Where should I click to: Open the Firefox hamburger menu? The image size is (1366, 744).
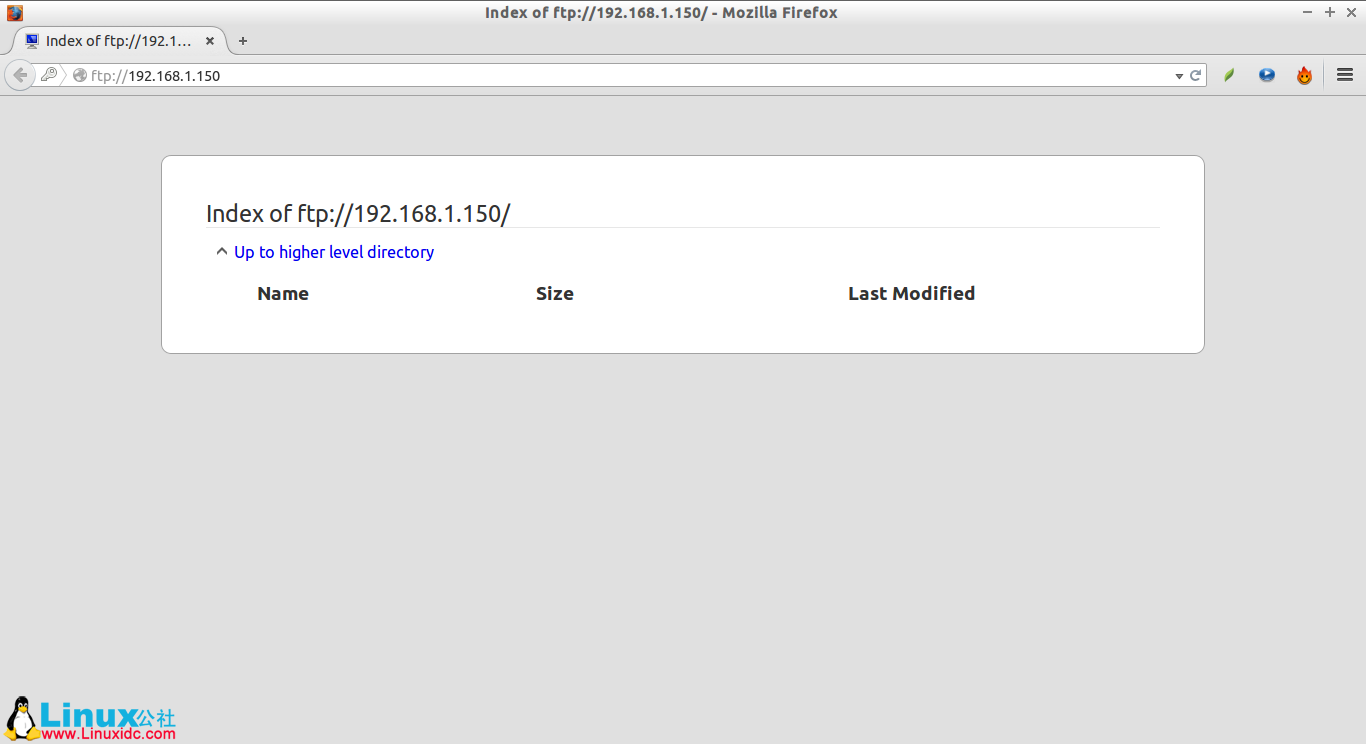pyautogui.click(x=1345, y=75)
